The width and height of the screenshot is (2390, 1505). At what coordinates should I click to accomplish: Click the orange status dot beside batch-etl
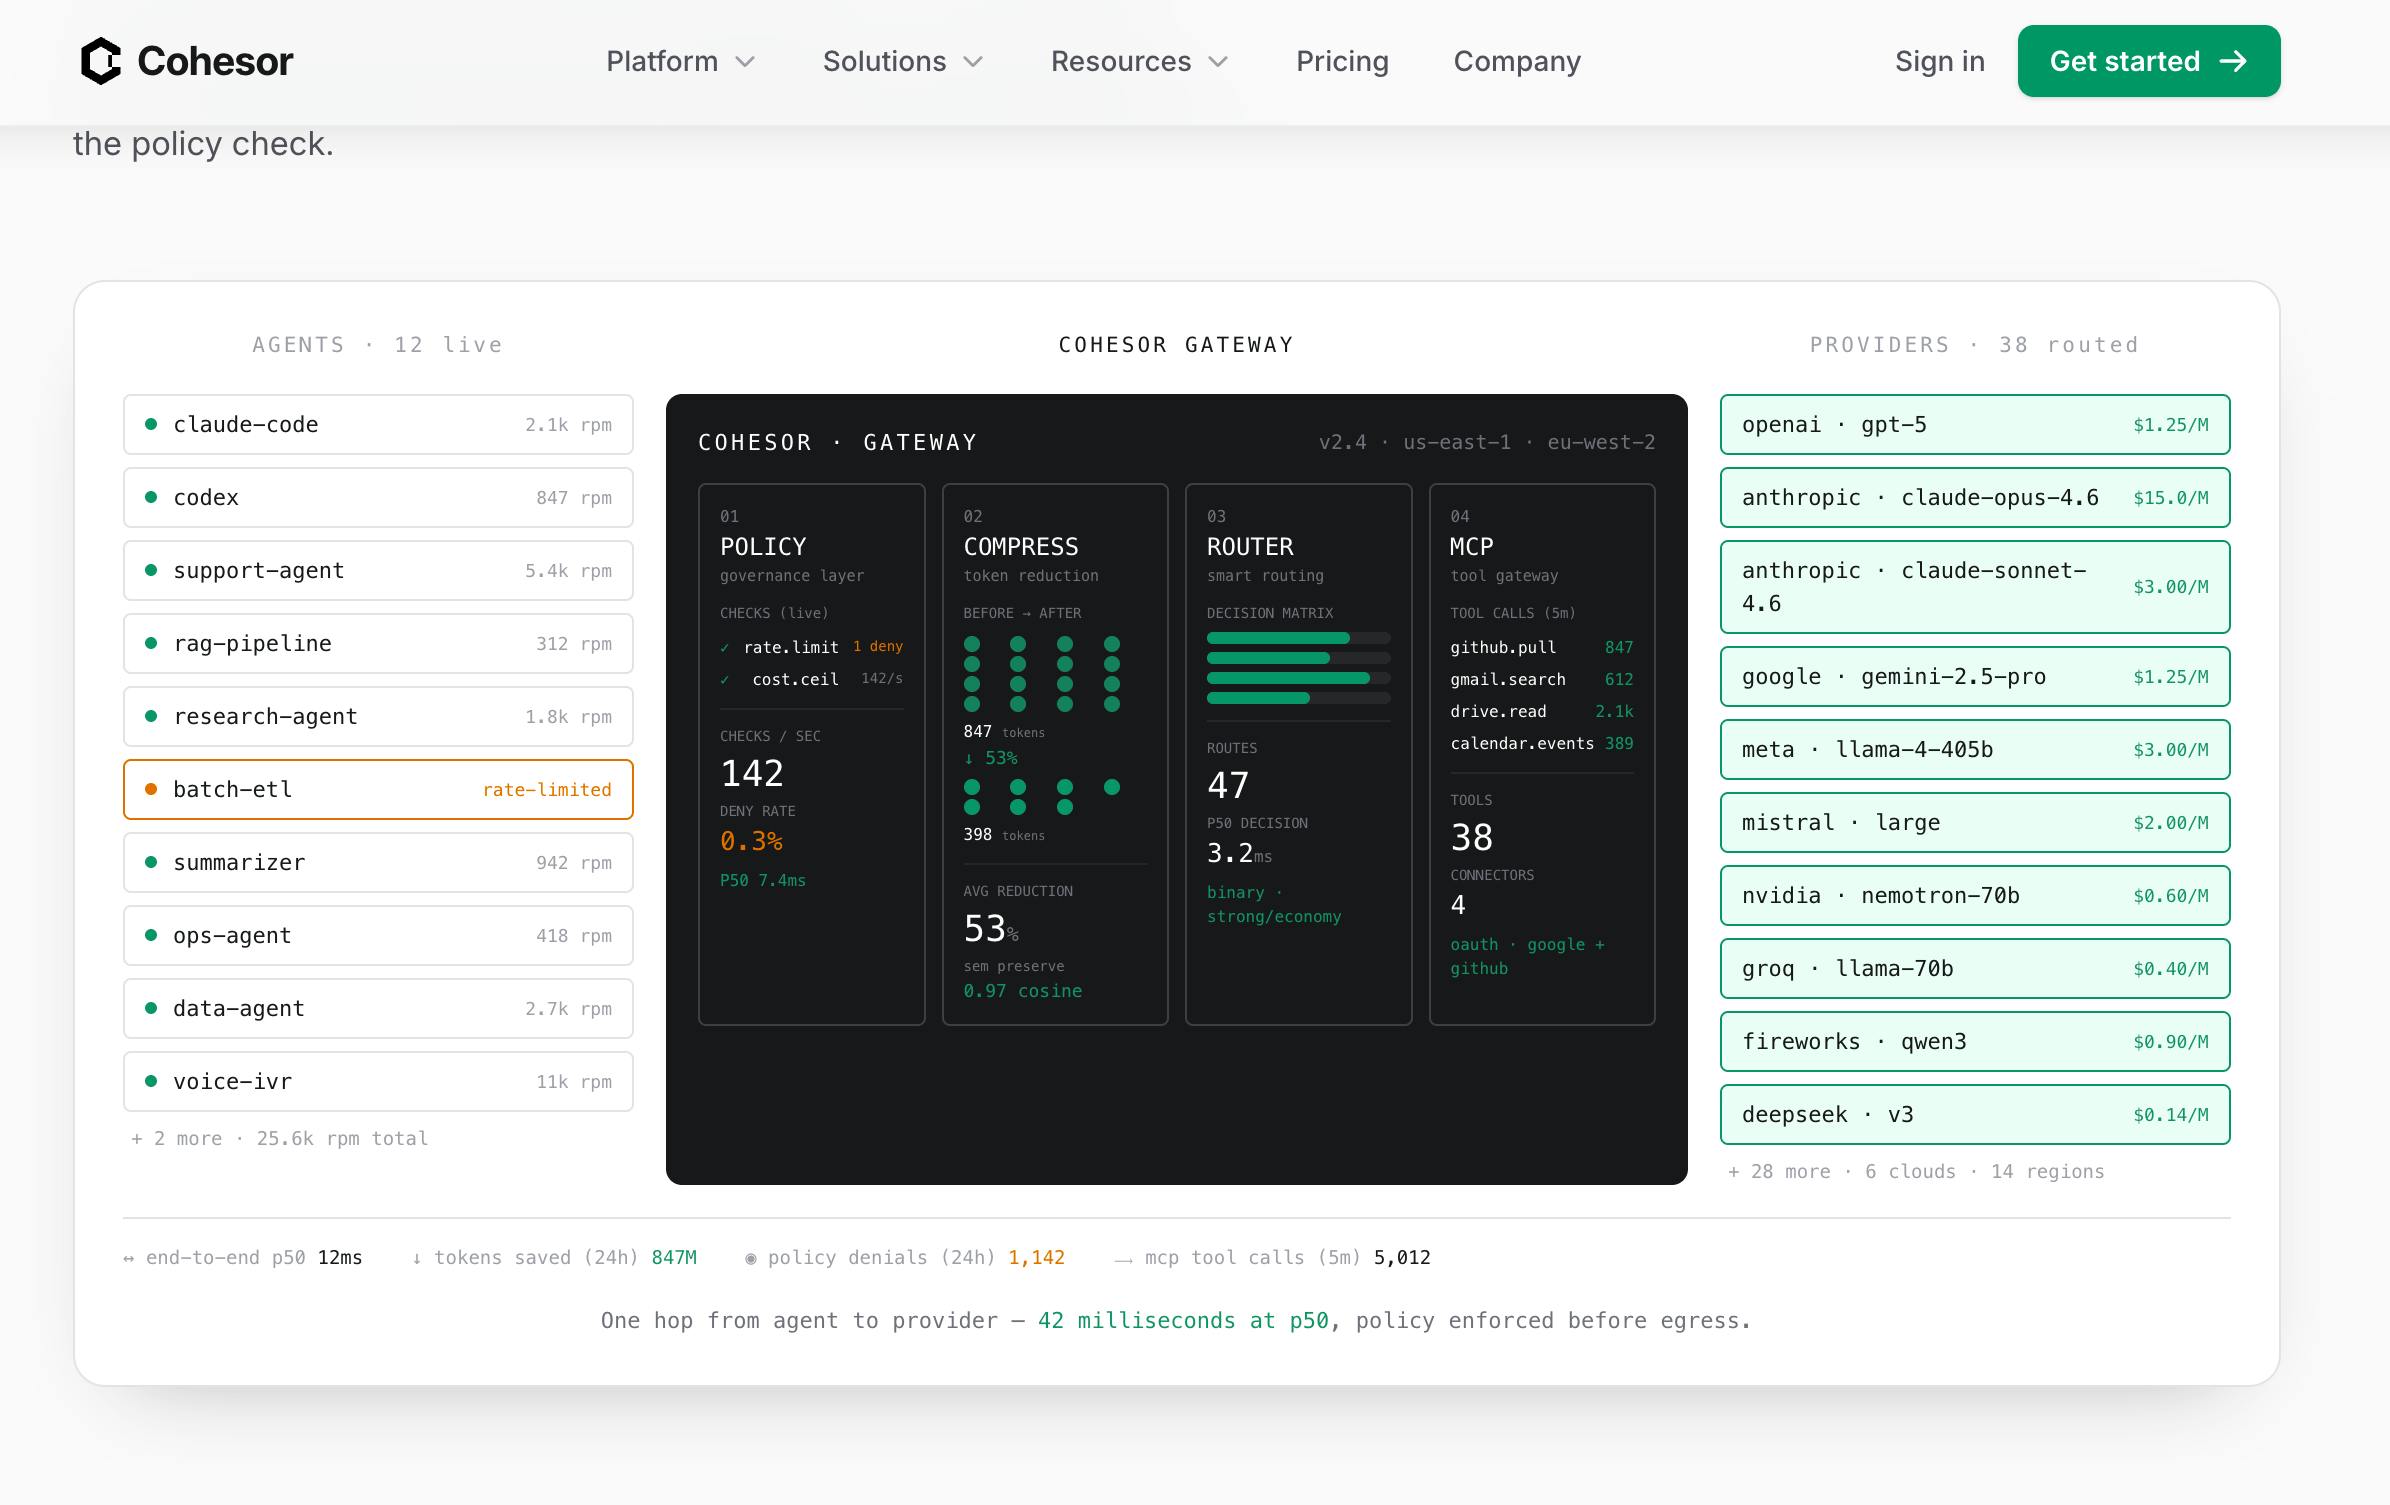pyautogui.click(x=151, y=789)
